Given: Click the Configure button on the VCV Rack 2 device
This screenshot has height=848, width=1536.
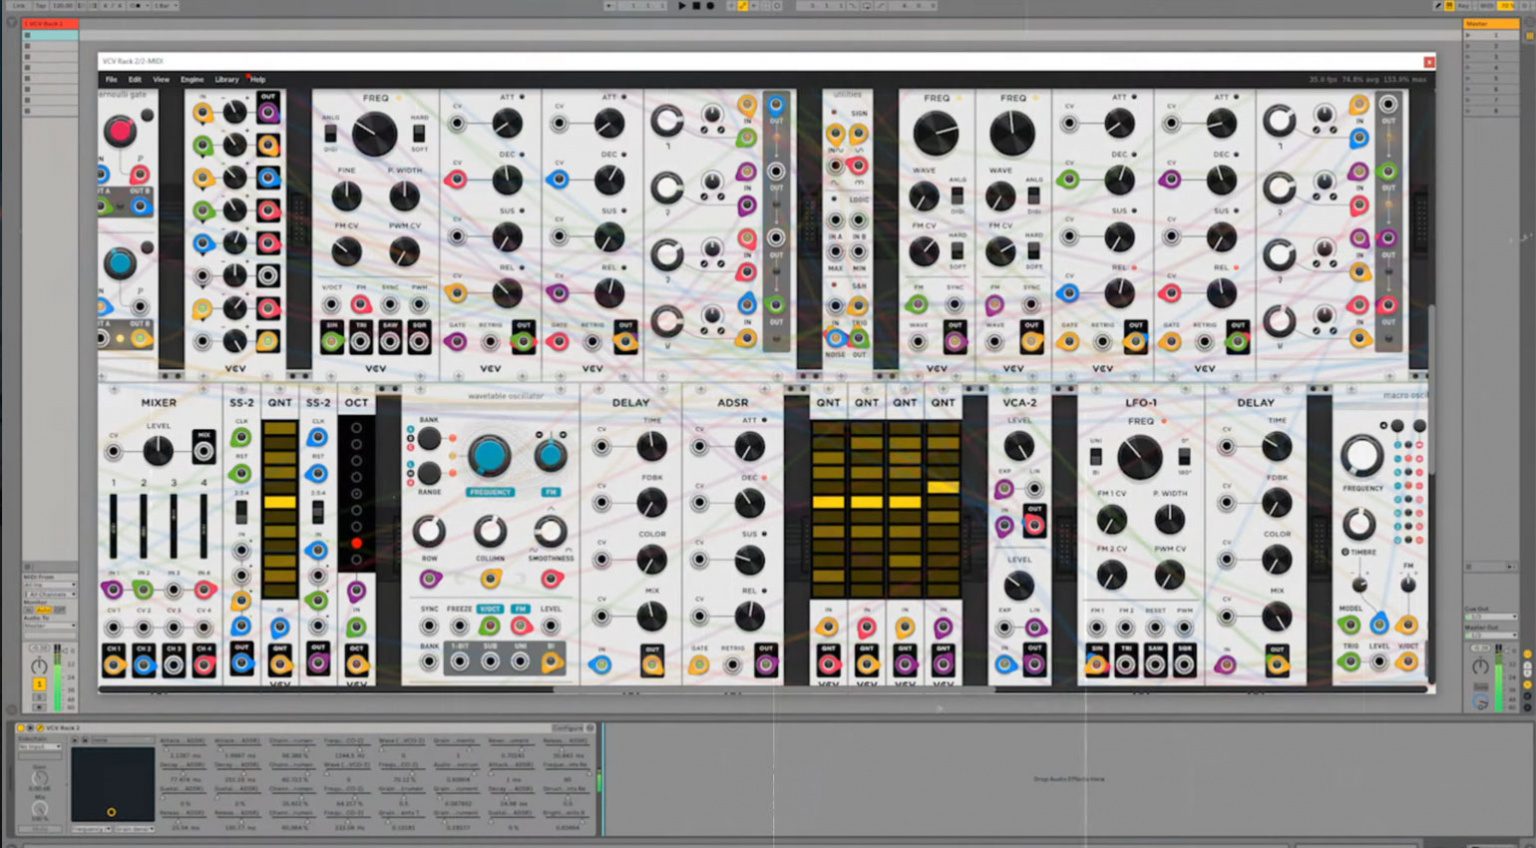Looking at the screenshot, I should (566, 727).
